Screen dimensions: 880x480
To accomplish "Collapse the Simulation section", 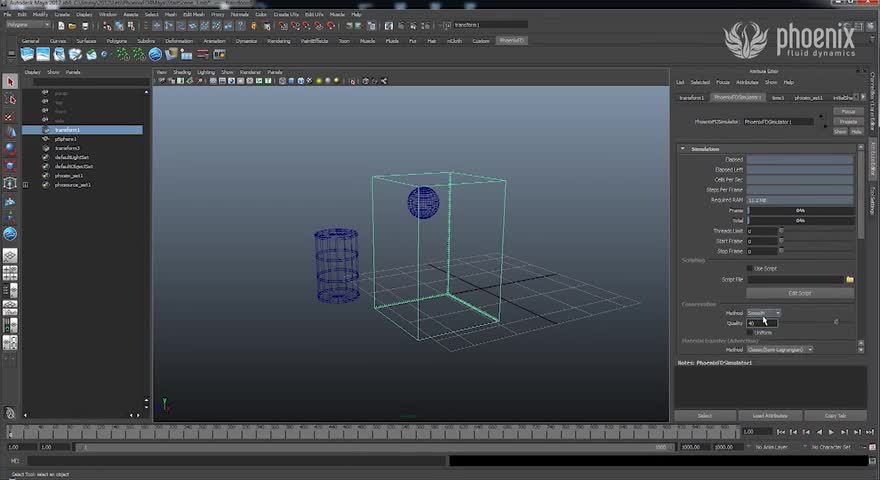I will (x=683, y=149).
